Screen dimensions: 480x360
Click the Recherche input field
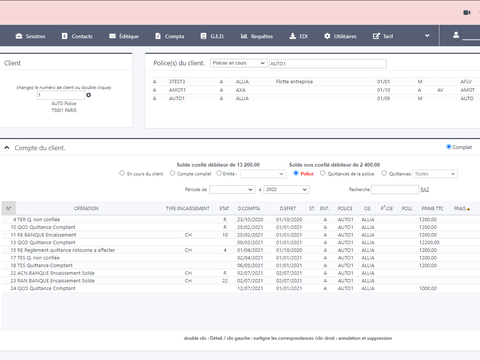click(x=395, y=189)
